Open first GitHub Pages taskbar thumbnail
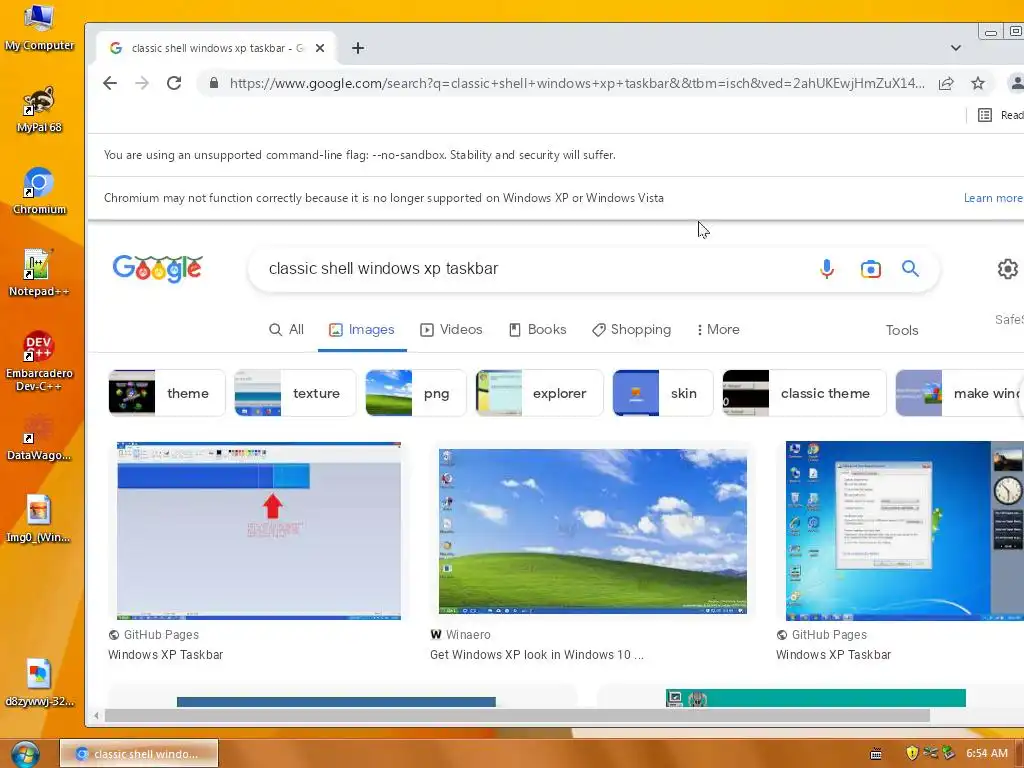 click(259, 531)
